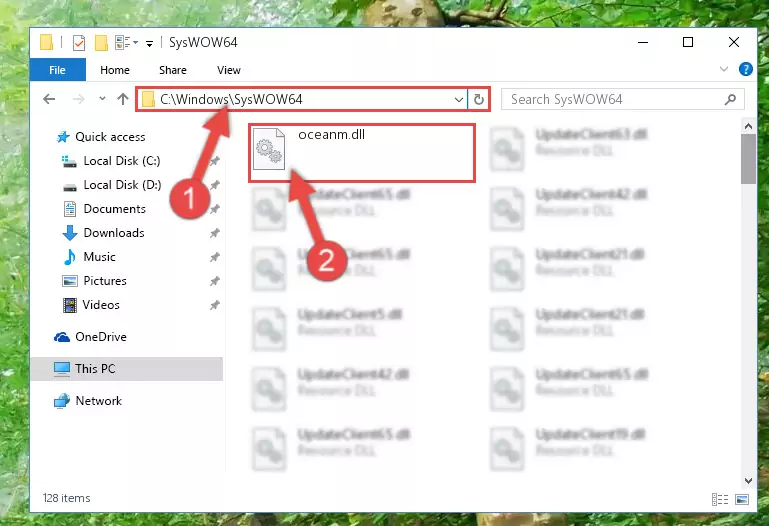Expand the address bar history dropdown
Screen dimensions: 769x526
[x=459, y=100]
